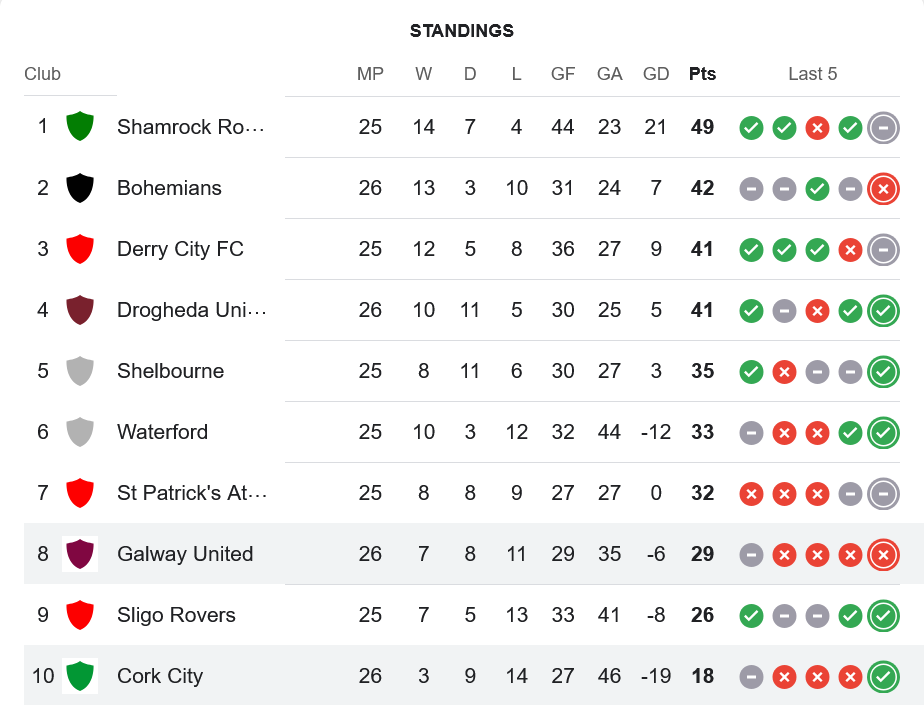Click St Patrick's Athletic team name
This screenshot has height=723, width=924.
tap(191, 493)
